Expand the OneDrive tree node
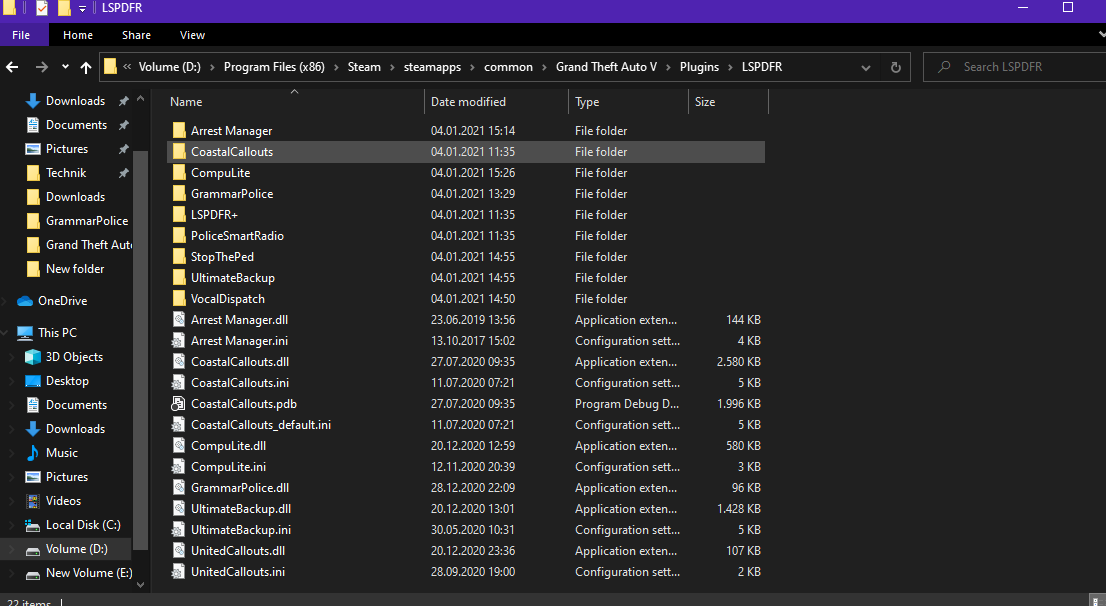1106x606 pixels. coord(7,301)
